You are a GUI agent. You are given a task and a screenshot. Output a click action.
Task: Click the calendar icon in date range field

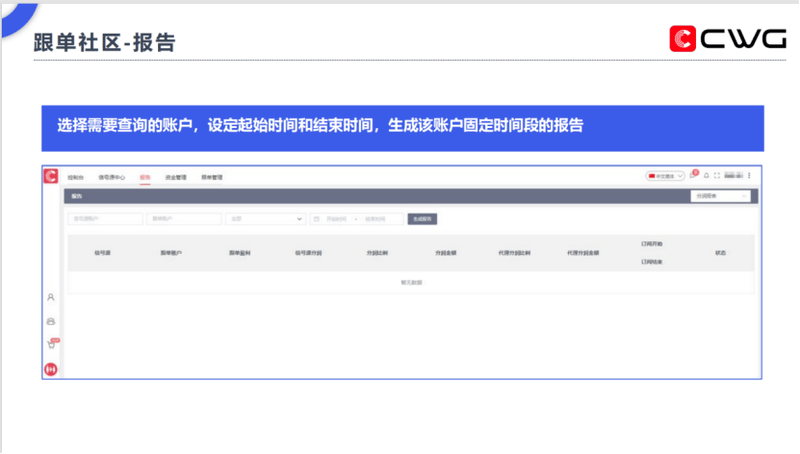pos(316,219)
